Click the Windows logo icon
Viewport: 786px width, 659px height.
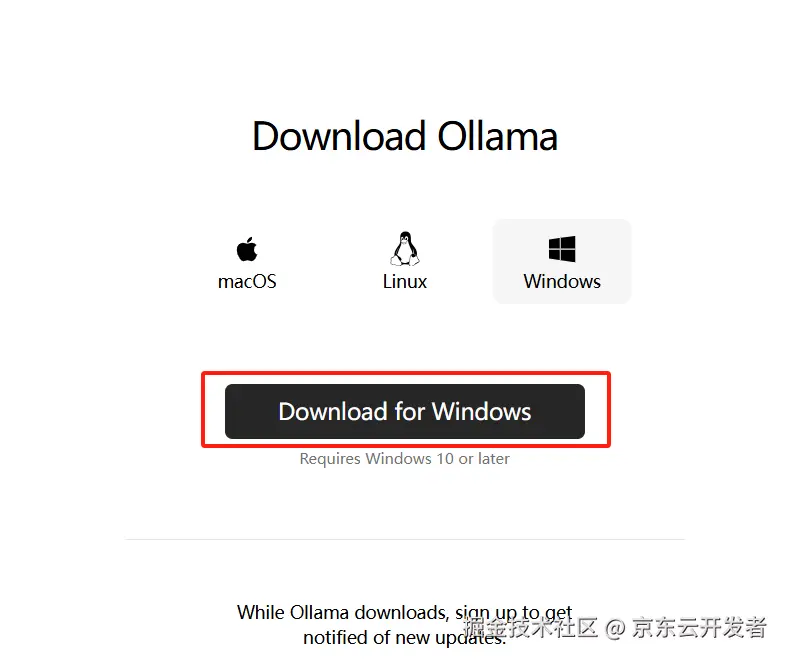[x=562, y=249]
